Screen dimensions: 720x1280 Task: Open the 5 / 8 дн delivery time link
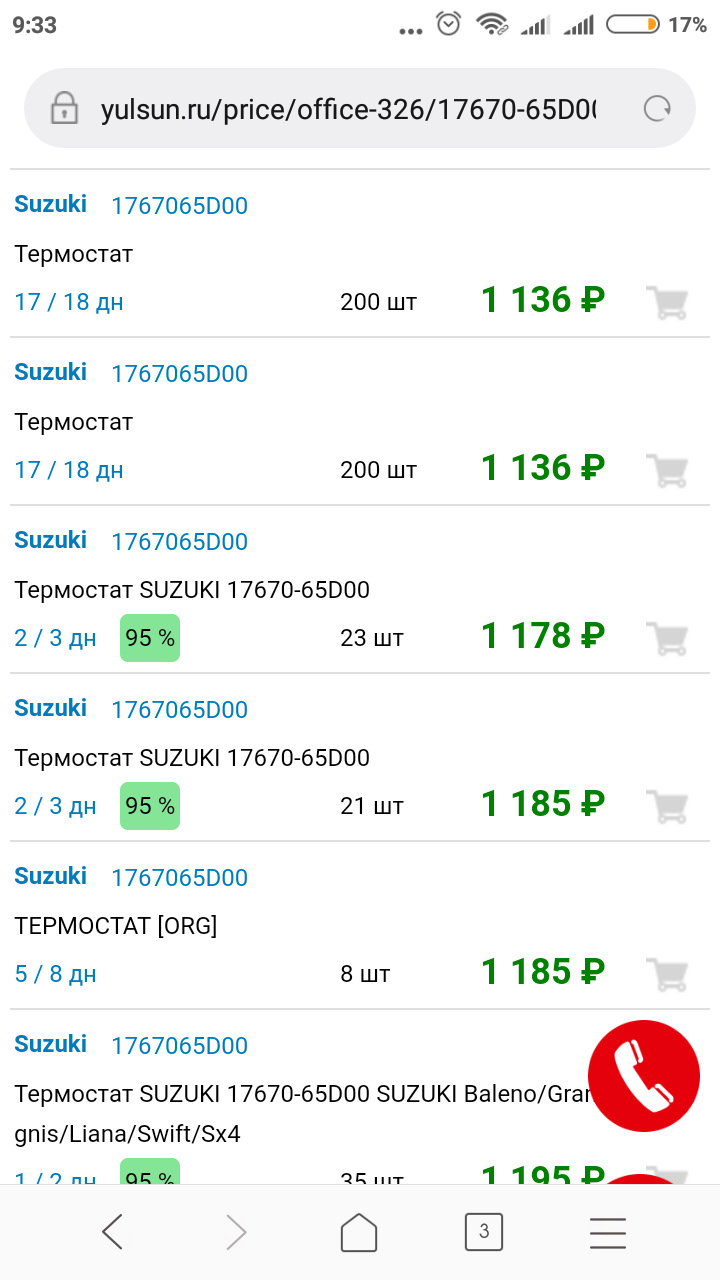56,973
